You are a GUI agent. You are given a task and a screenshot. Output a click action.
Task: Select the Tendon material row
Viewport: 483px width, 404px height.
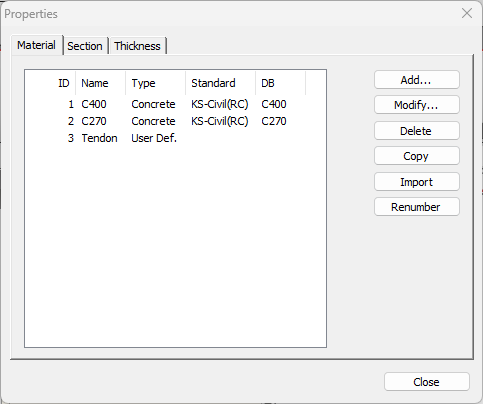[x=99, y=138]
